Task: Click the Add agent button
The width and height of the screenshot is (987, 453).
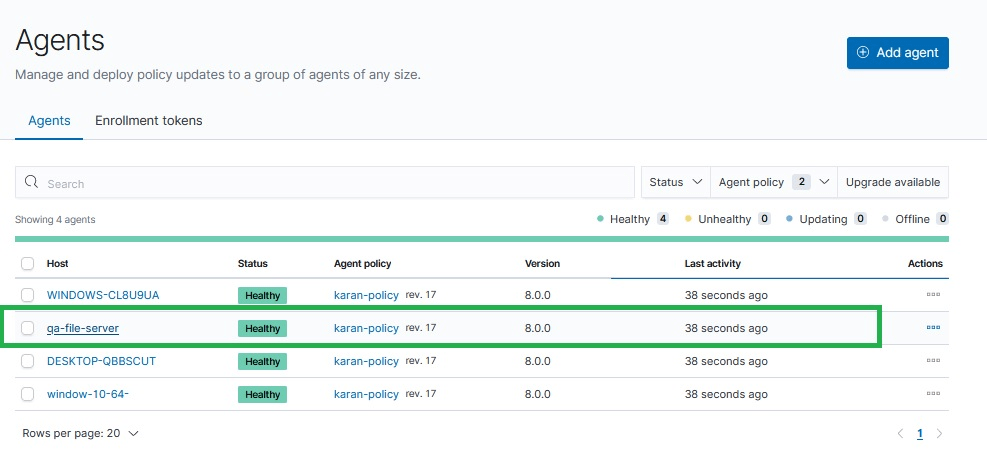Action: [x=898, y=53]
